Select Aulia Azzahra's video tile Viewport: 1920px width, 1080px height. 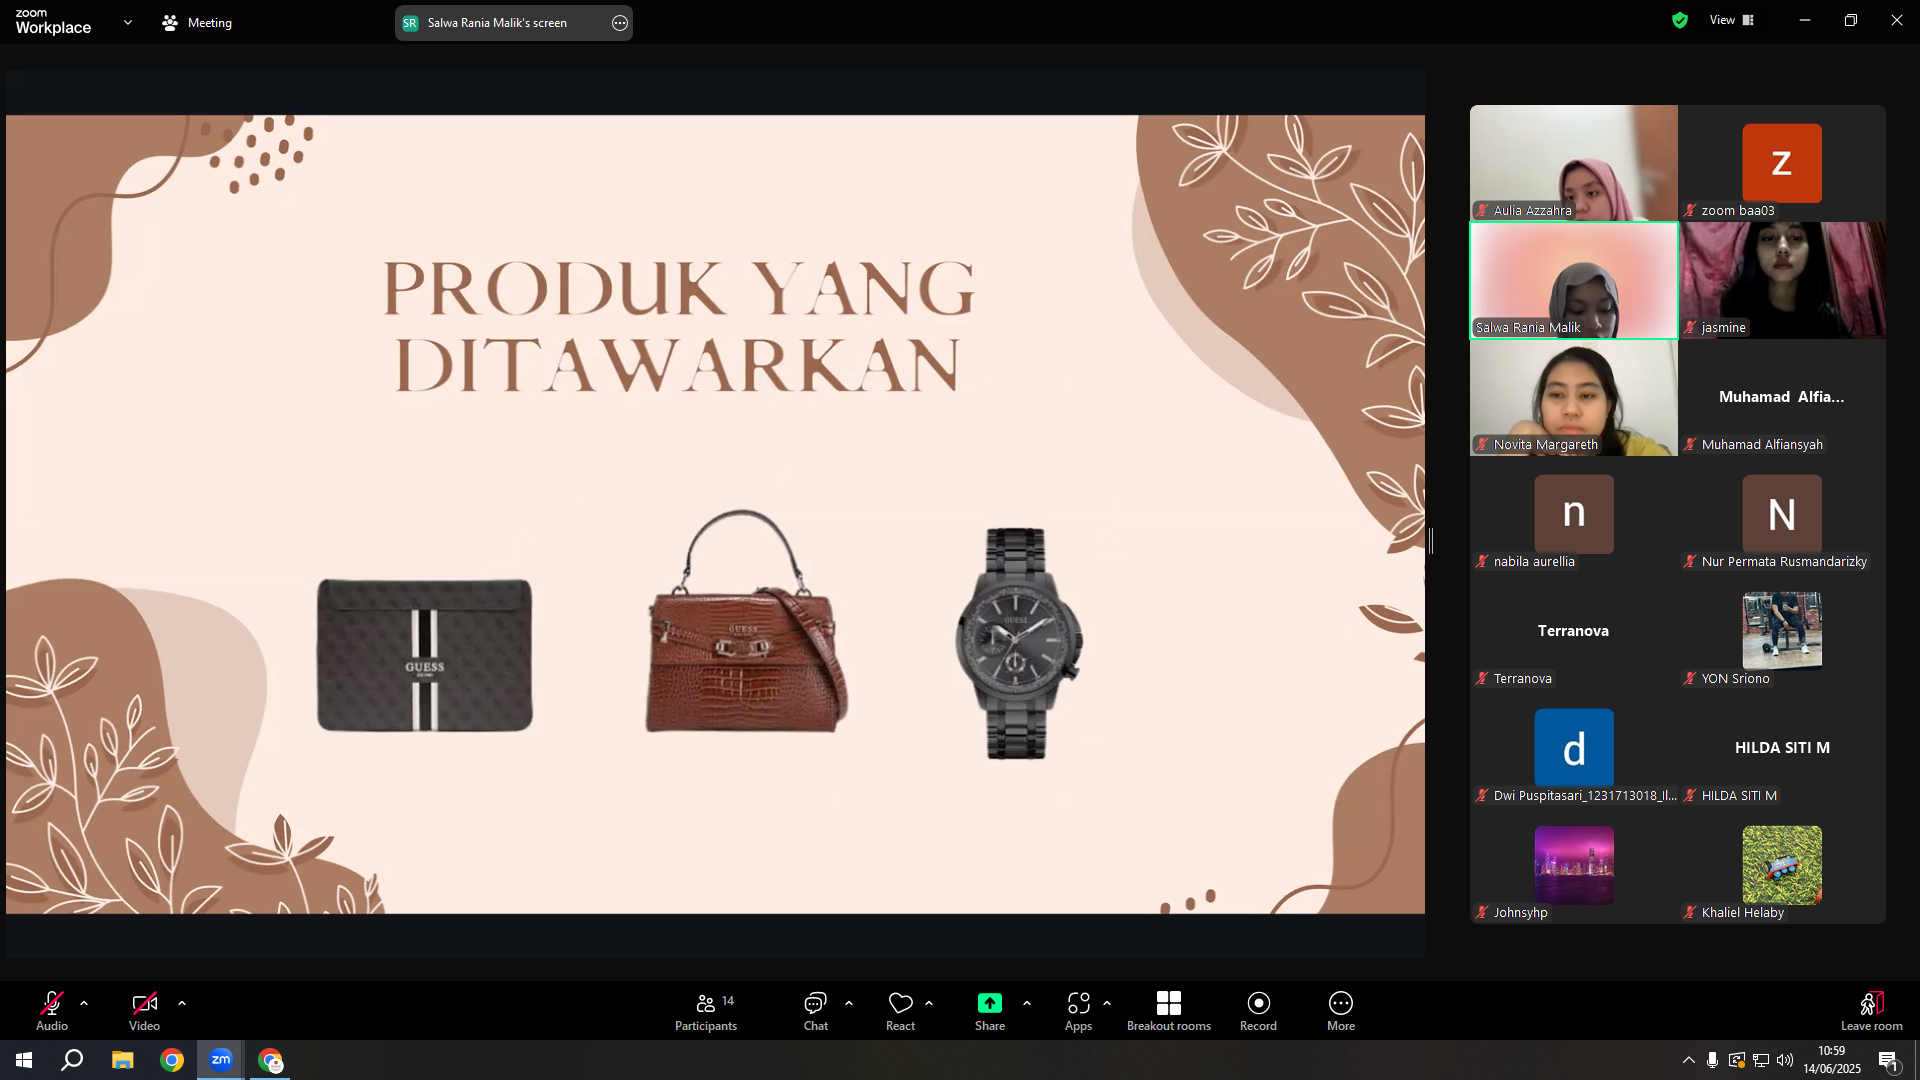point(1574,163)
